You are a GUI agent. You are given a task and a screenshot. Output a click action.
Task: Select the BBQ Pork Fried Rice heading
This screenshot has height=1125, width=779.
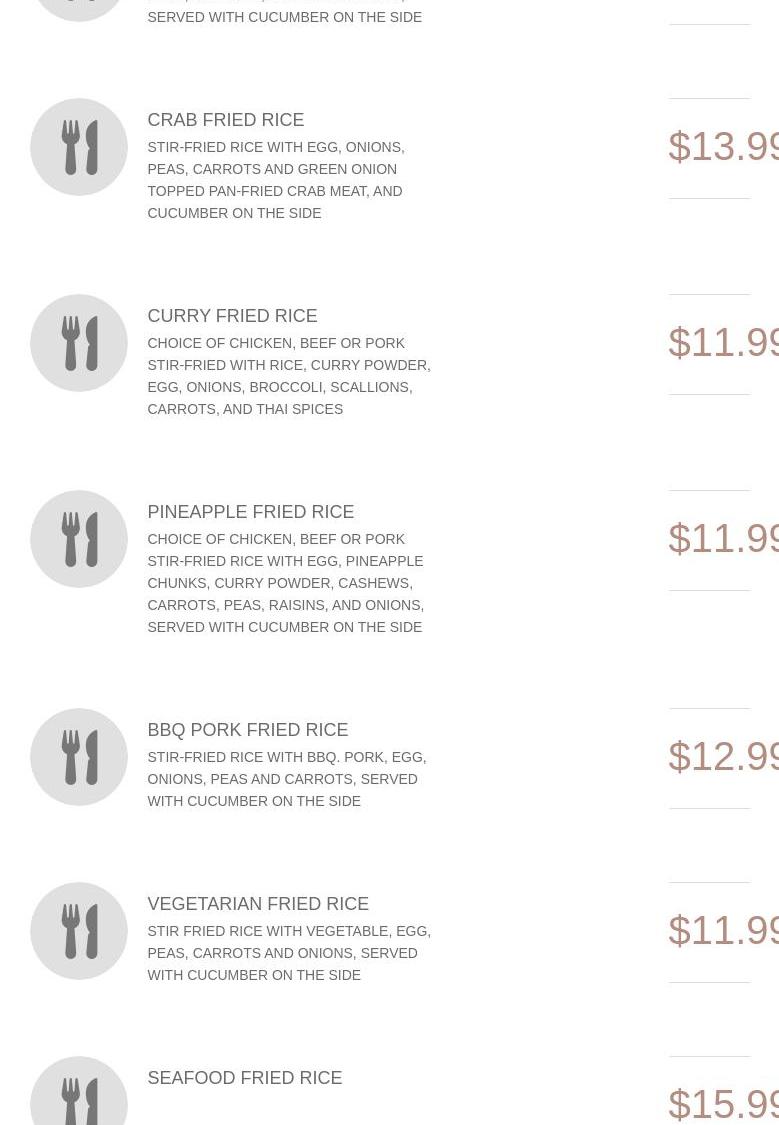click(x=247, y=730)
